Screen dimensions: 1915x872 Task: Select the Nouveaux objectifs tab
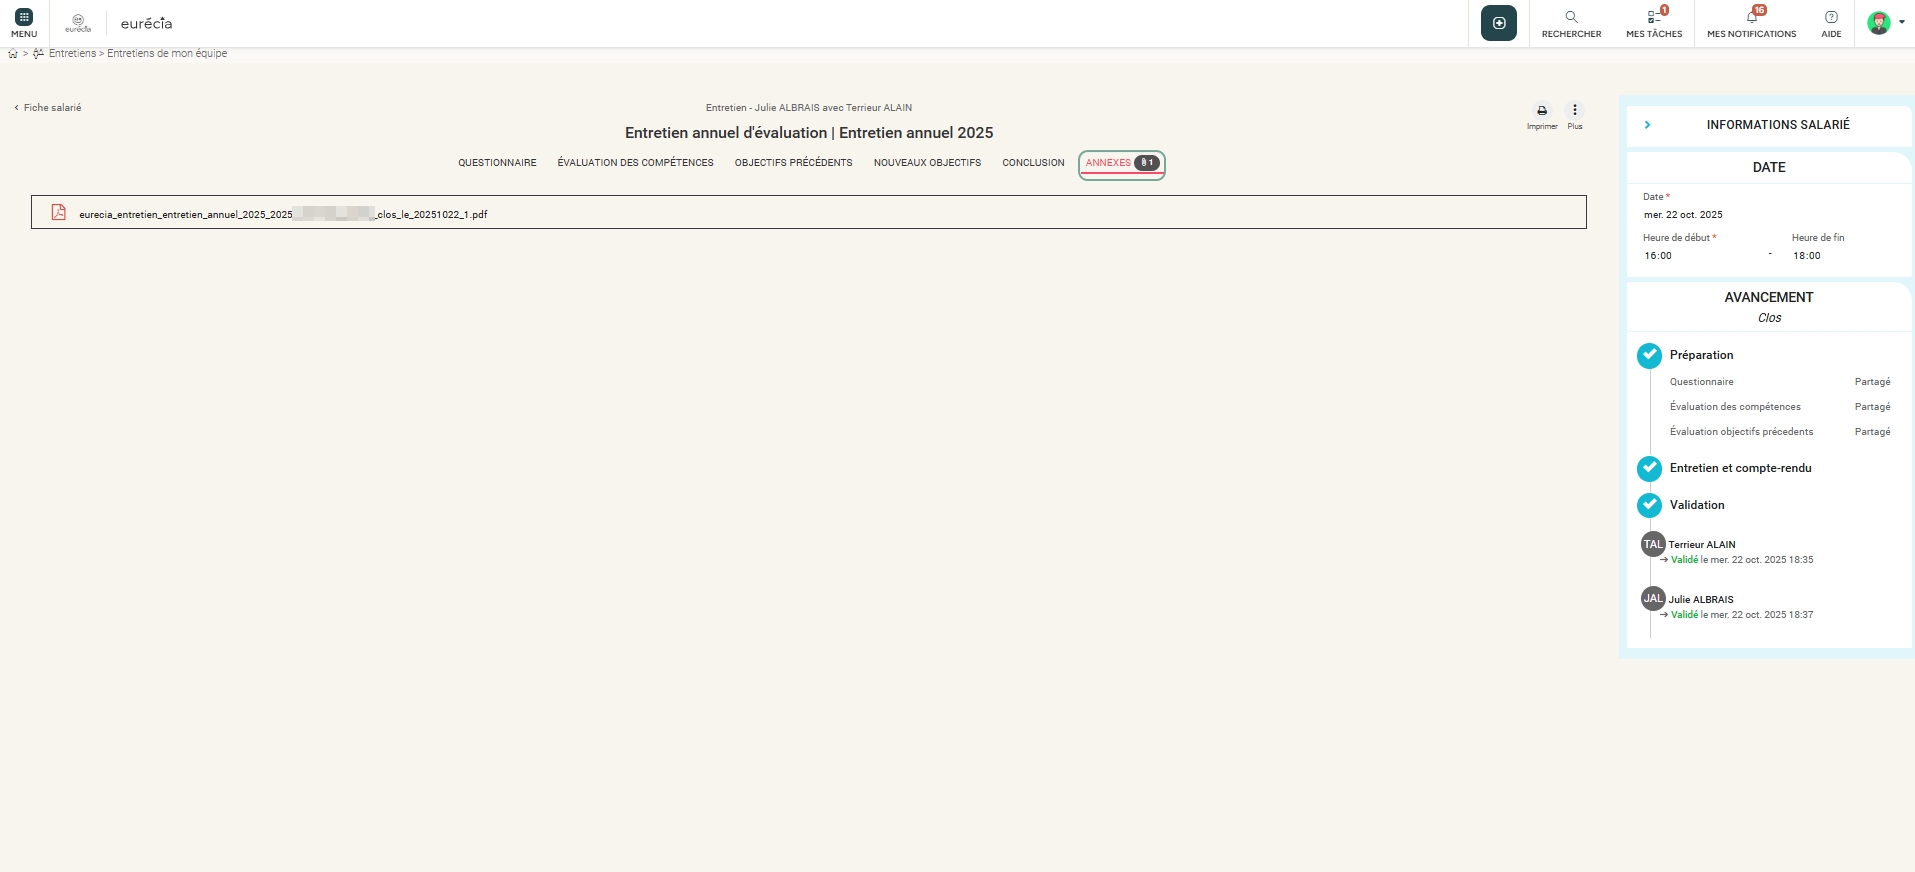[x=927, y=163]
